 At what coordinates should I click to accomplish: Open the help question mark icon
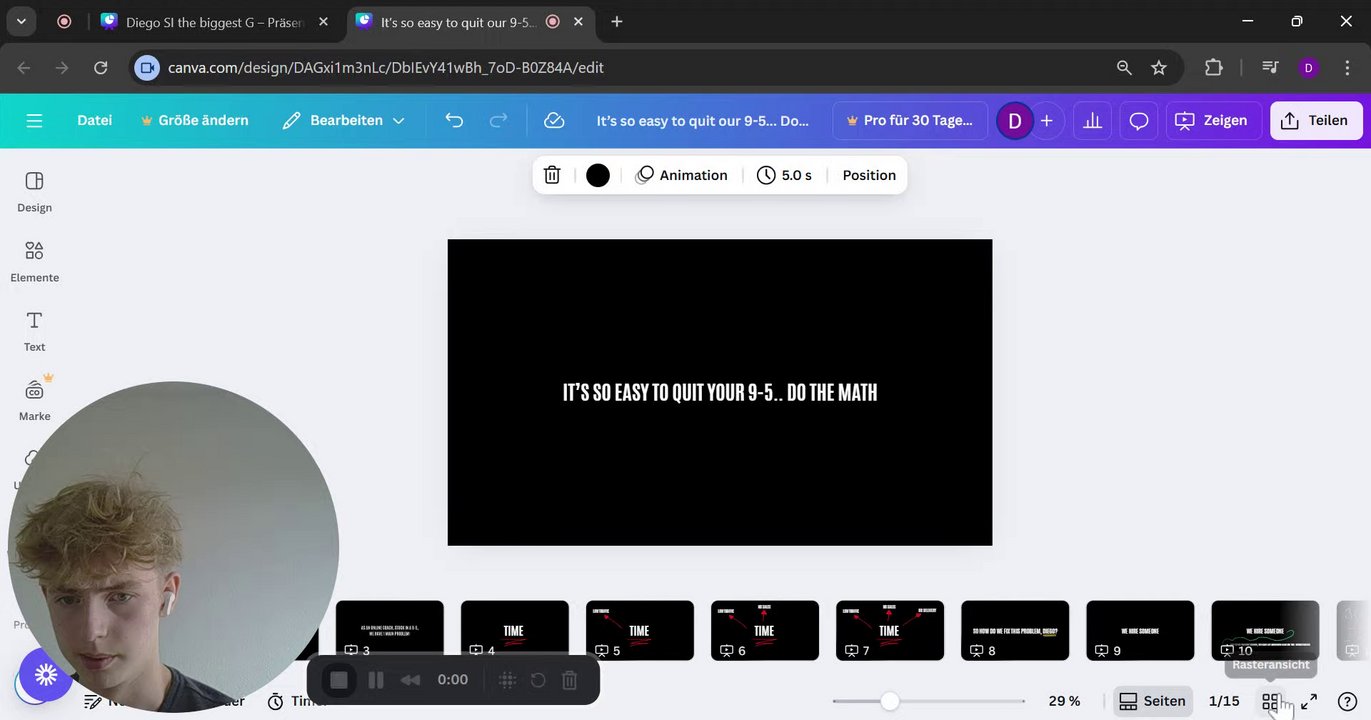(x=1347, y=702)
